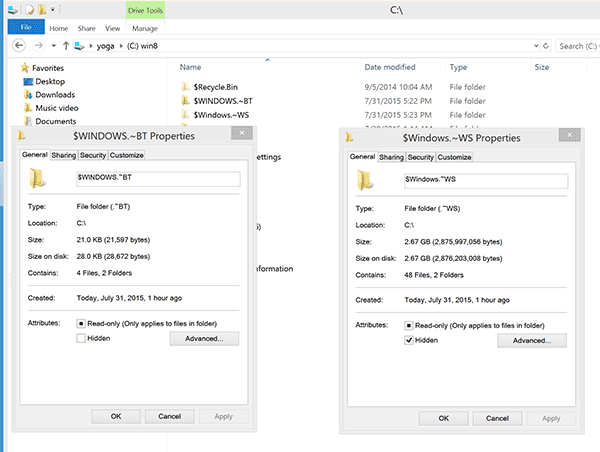Close the $WINDOWS.~BT Properties dialog
Viewport: 600px width, 452px height.
pyautogui.click(x=242, y=133)
